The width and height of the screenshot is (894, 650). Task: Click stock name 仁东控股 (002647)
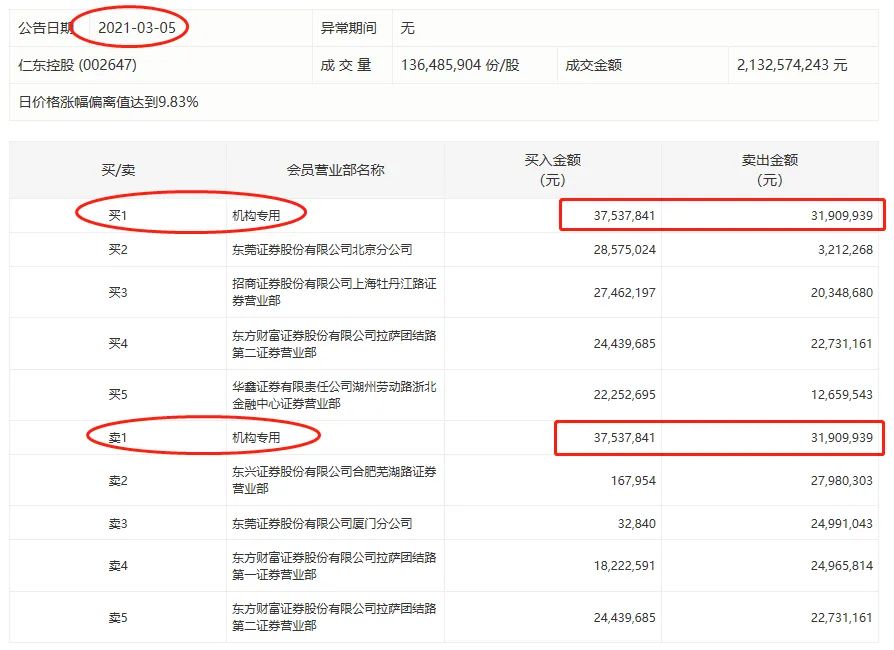pyautogui.click(x=78, y=65)
